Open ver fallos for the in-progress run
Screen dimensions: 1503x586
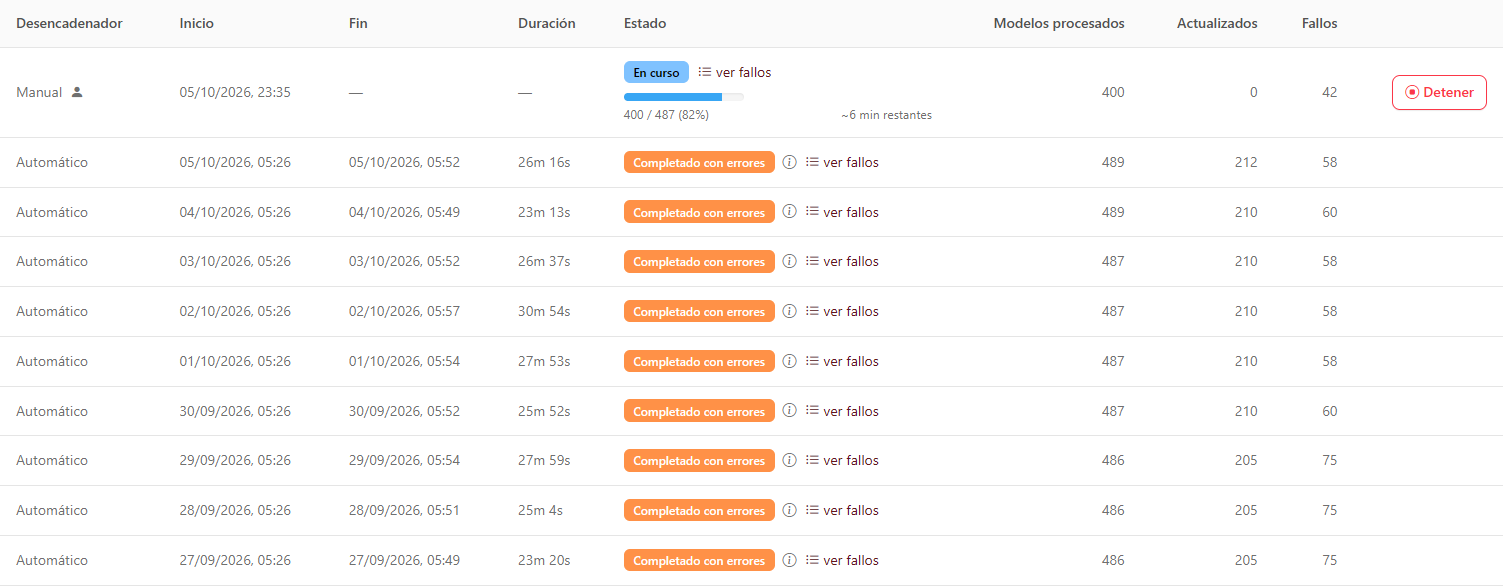734,72
